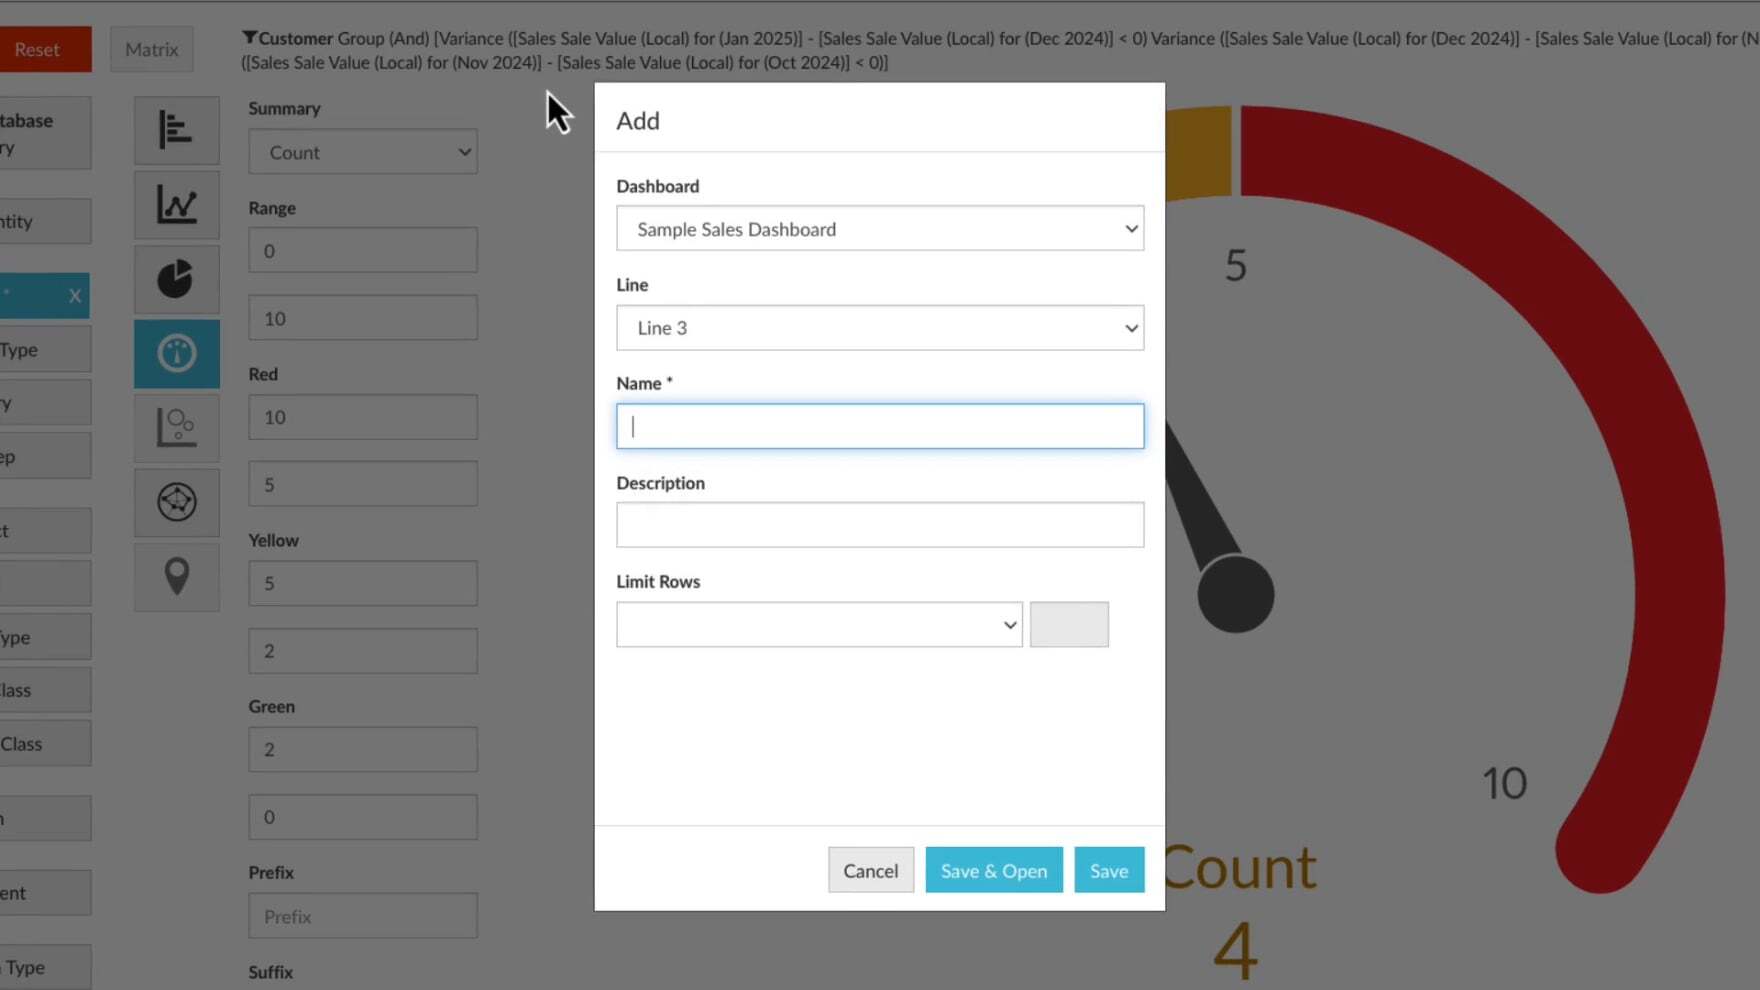The height and width of the screenshot is (990, 1760).
Task: Open the Summary dropdown set to Count
Action: (363, 152)
